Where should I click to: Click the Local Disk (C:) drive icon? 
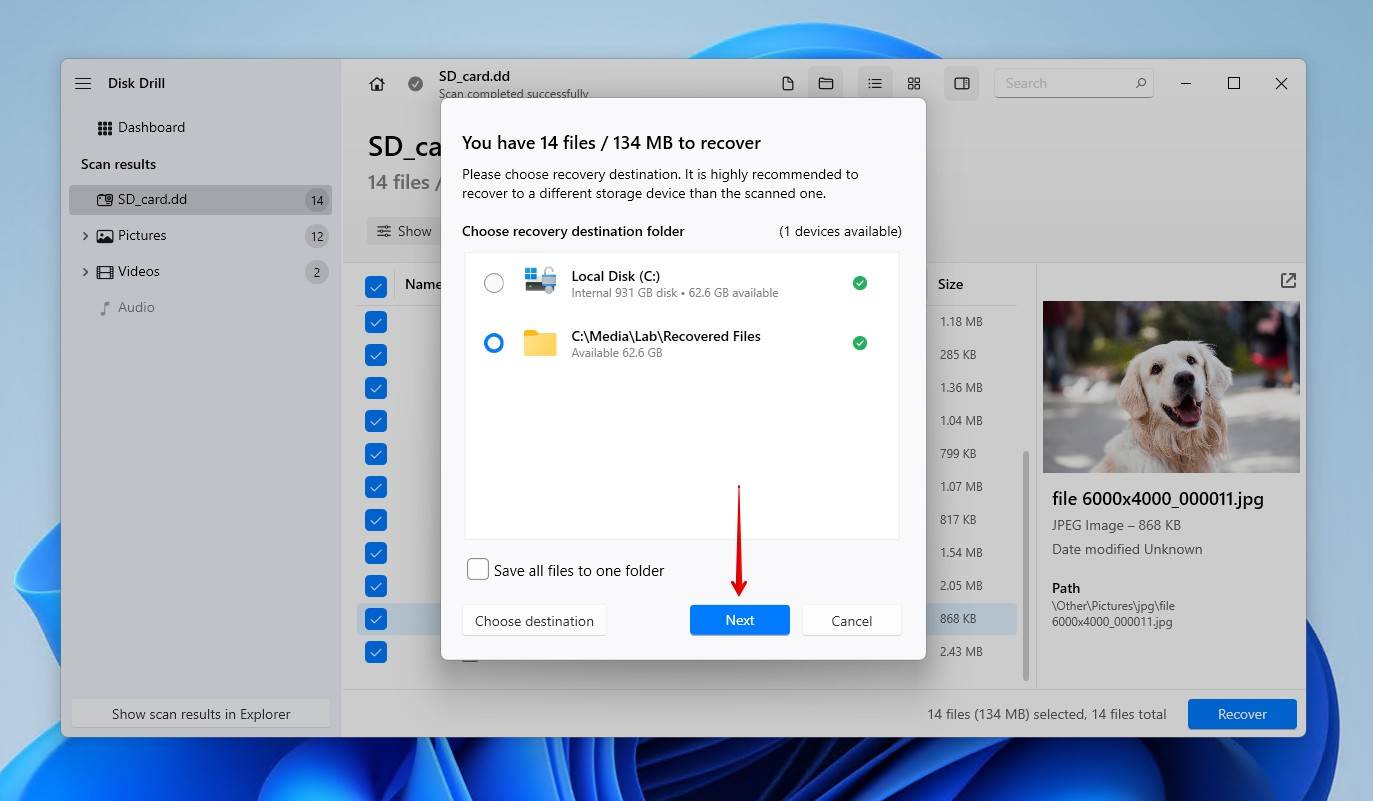click(x=540, y=281)
